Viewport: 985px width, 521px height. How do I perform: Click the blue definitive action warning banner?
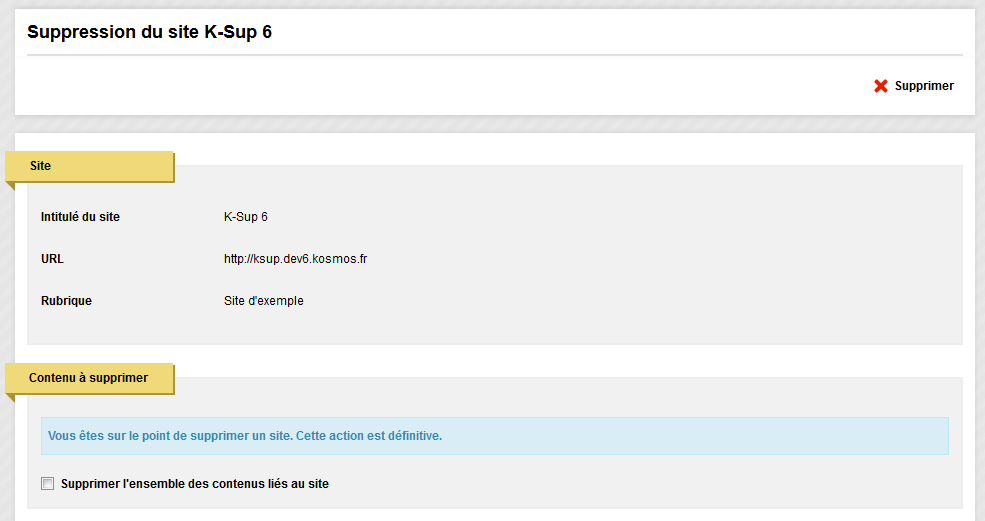tap(495, 436)
